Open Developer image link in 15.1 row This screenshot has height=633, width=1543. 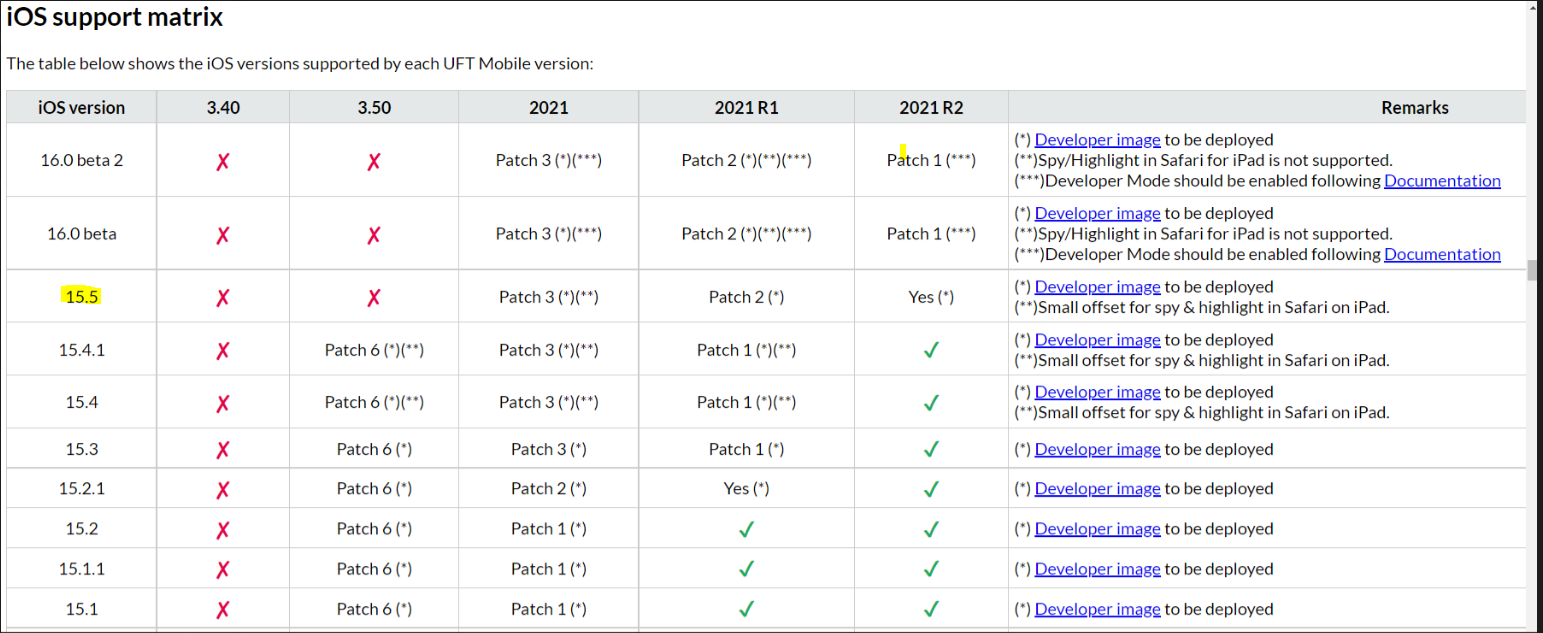pos(1097,609)
